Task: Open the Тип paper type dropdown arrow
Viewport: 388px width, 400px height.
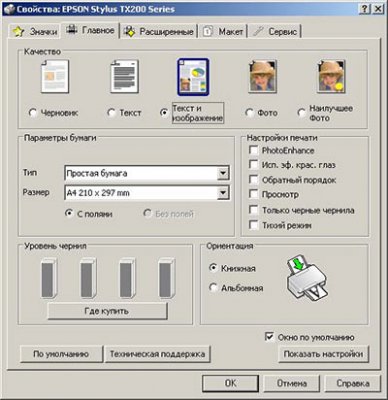Action: click(223, 173)
